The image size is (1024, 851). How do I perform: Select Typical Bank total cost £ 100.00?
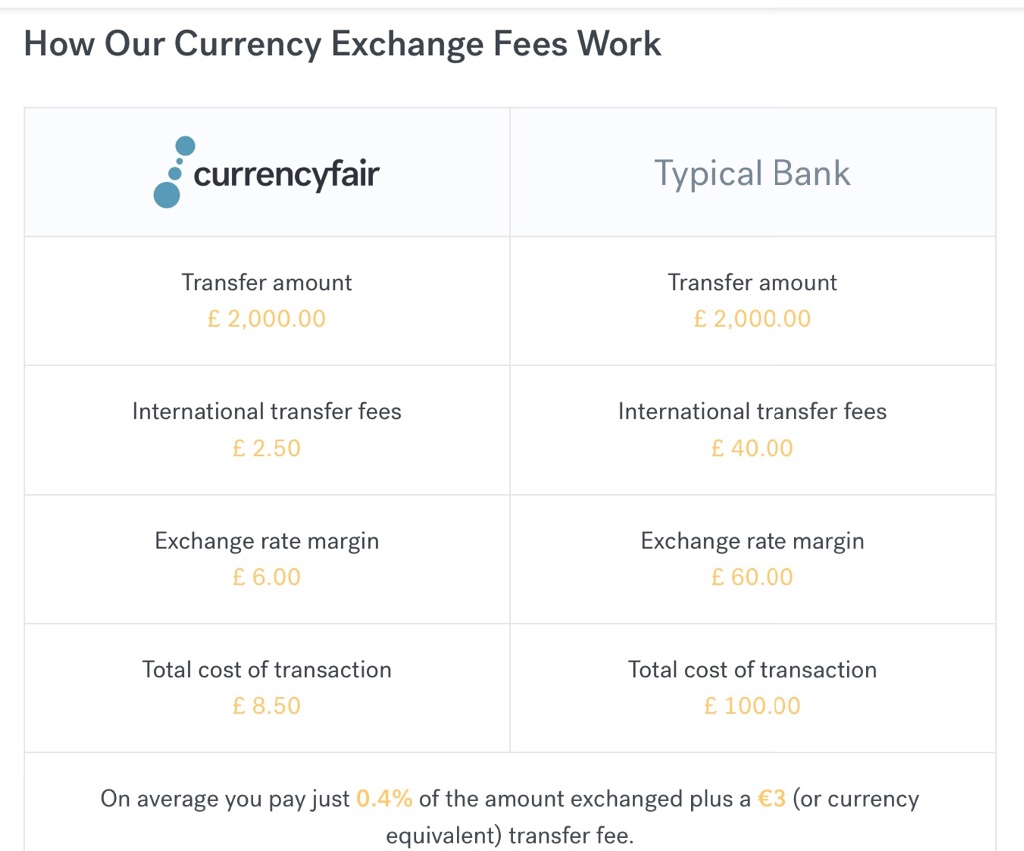coord(752,705)
